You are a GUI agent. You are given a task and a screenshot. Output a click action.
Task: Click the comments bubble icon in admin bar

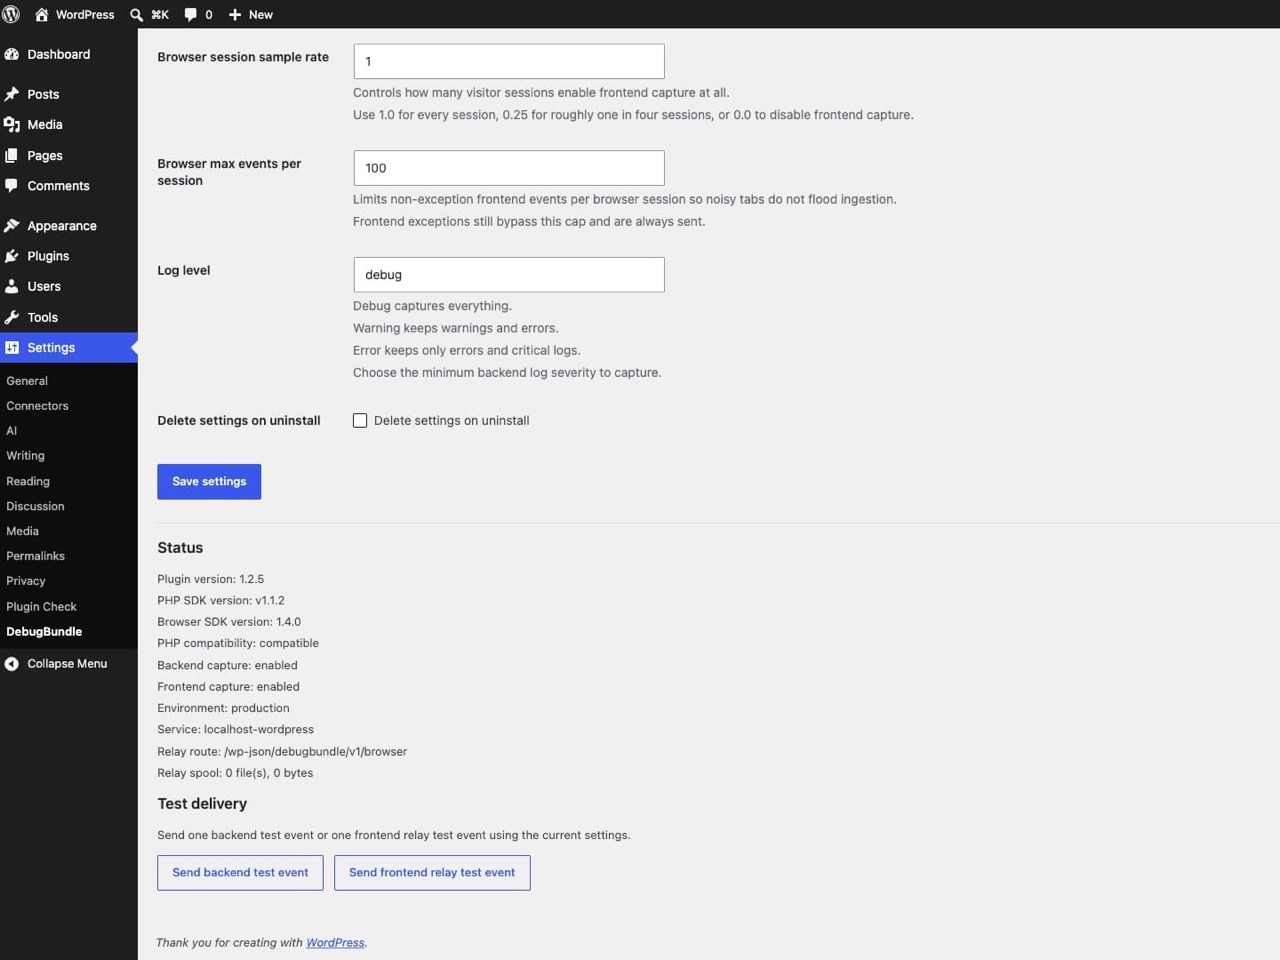(x=191, y=14)
